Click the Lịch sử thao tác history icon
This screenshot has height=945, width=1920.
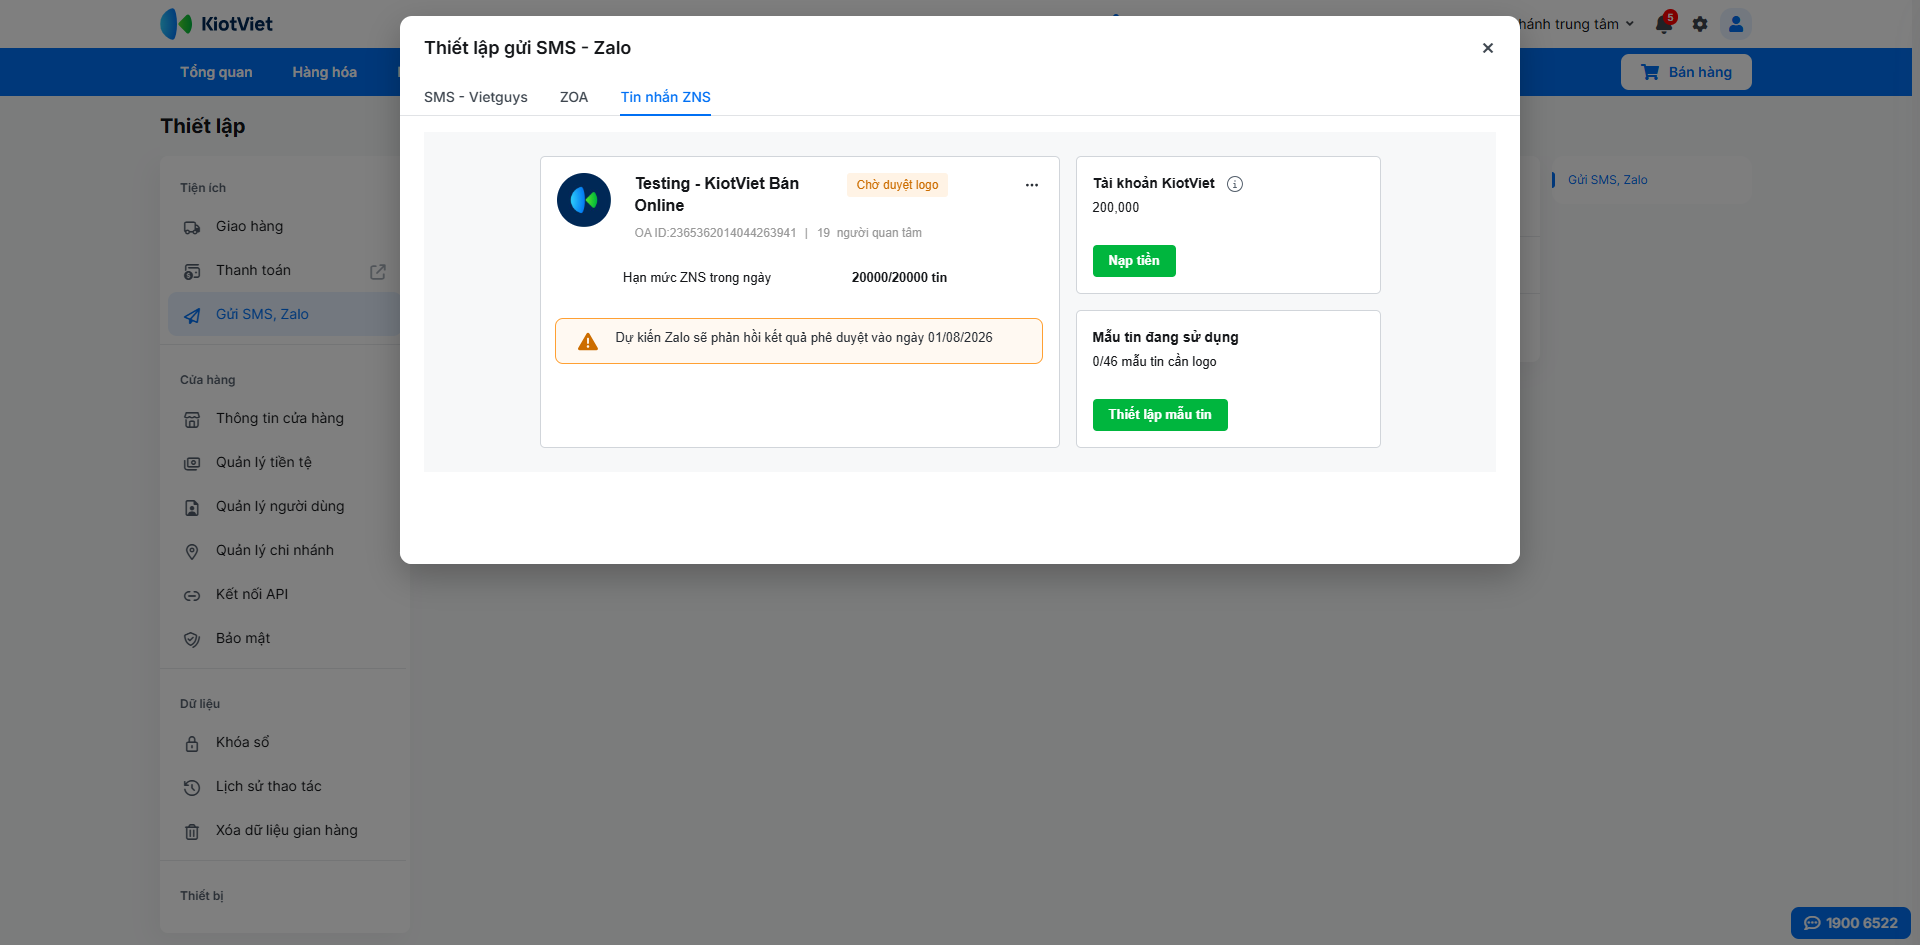pyautogui.click(x=192, y=788)
